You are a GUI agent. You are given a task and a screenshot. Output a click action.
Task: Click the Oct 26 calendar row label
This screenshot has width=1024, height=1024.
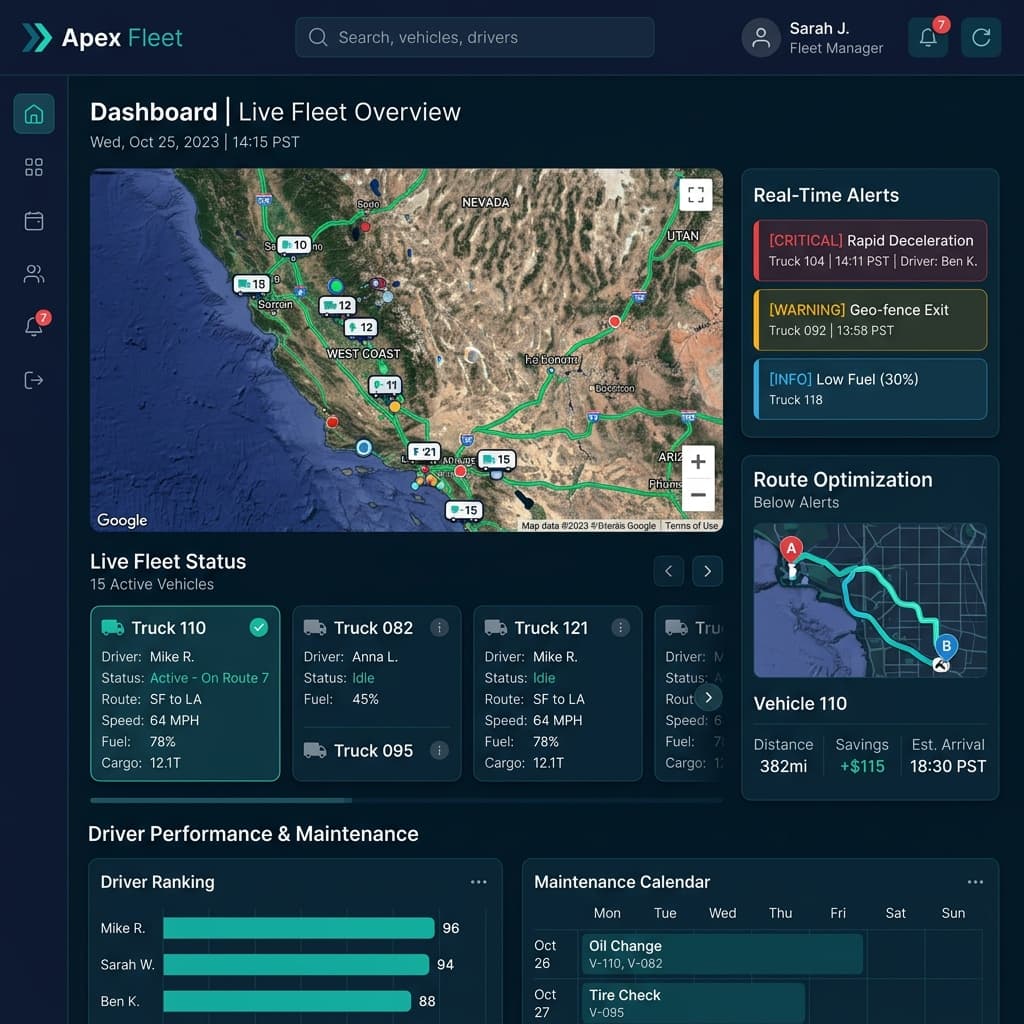point(545,954)
